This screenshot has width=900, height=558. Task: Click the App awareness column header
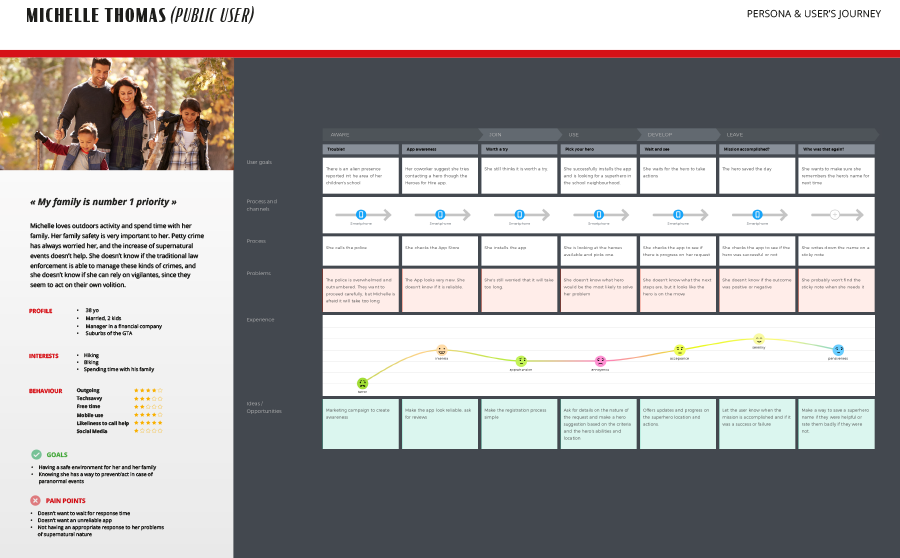440,149
